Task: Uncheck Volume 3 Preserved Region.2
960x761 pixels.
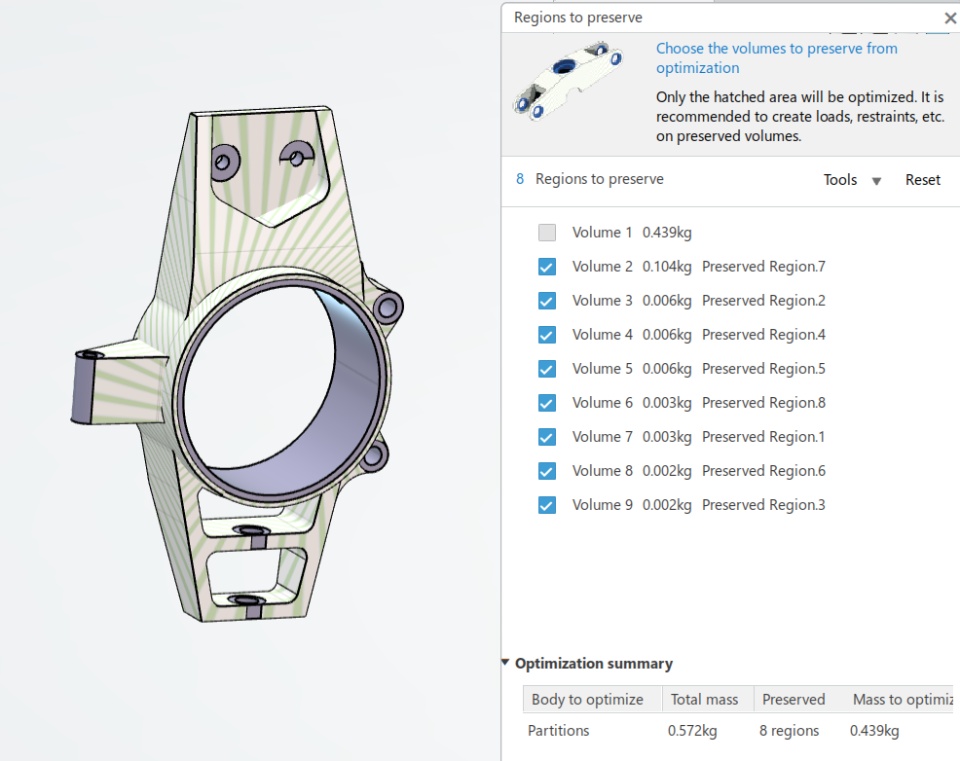Action: point(547,301)
